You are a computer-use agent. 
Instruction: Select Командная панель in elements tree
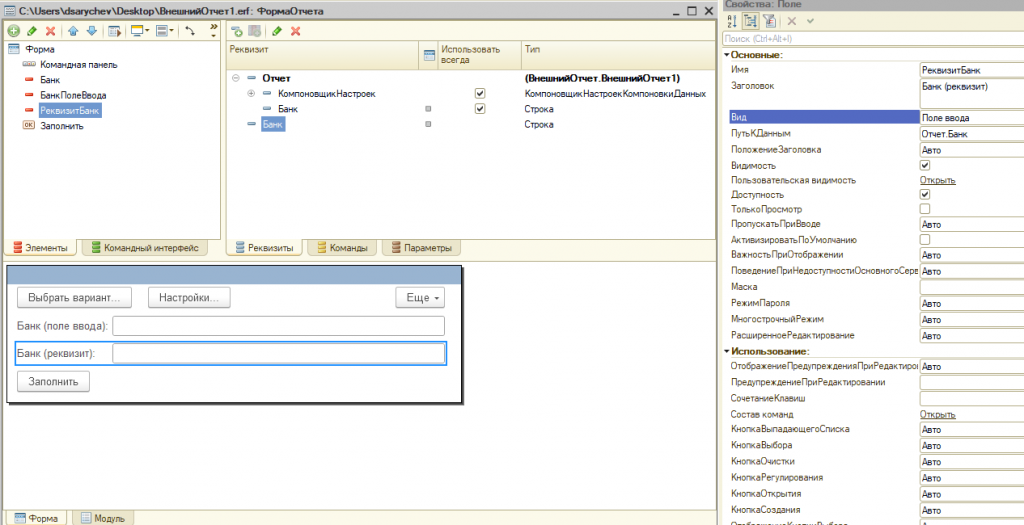click(79, 65)
